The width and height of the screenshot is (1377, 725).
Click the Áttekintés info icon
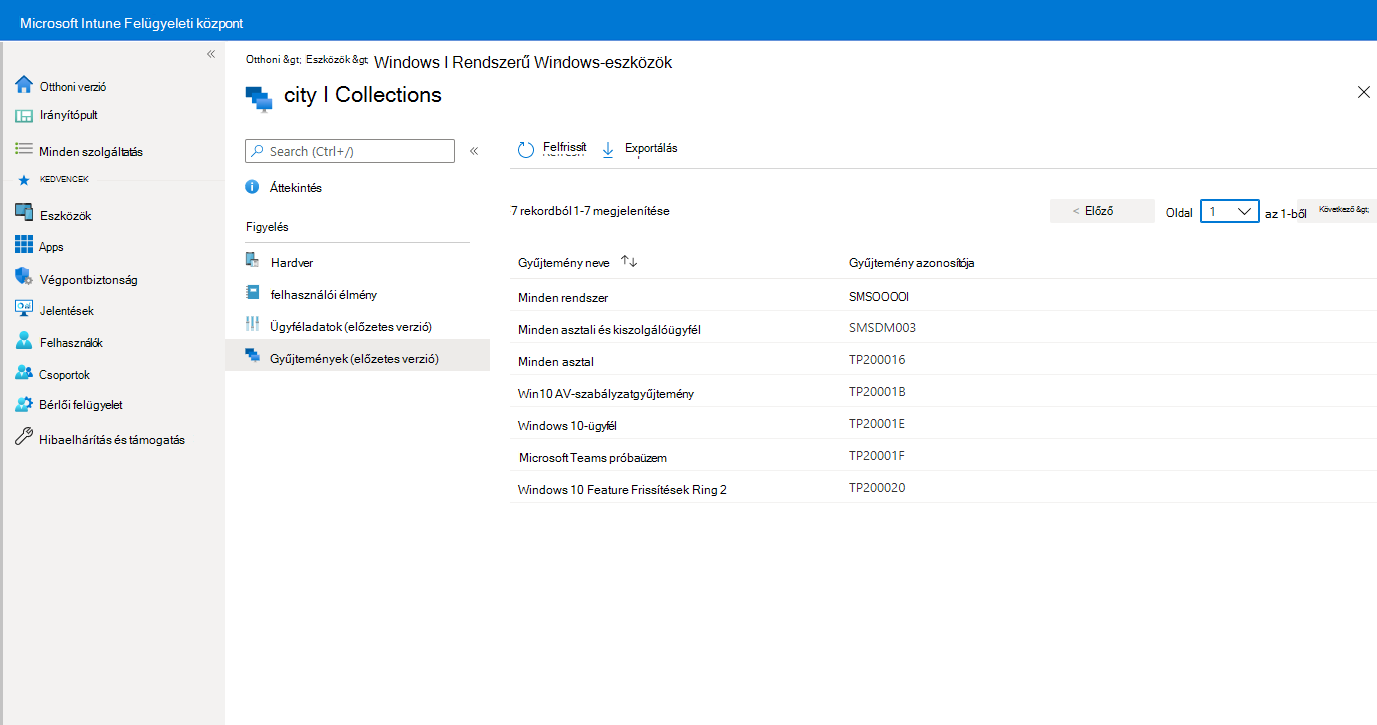pyautogui.click(x=252, y=187)
